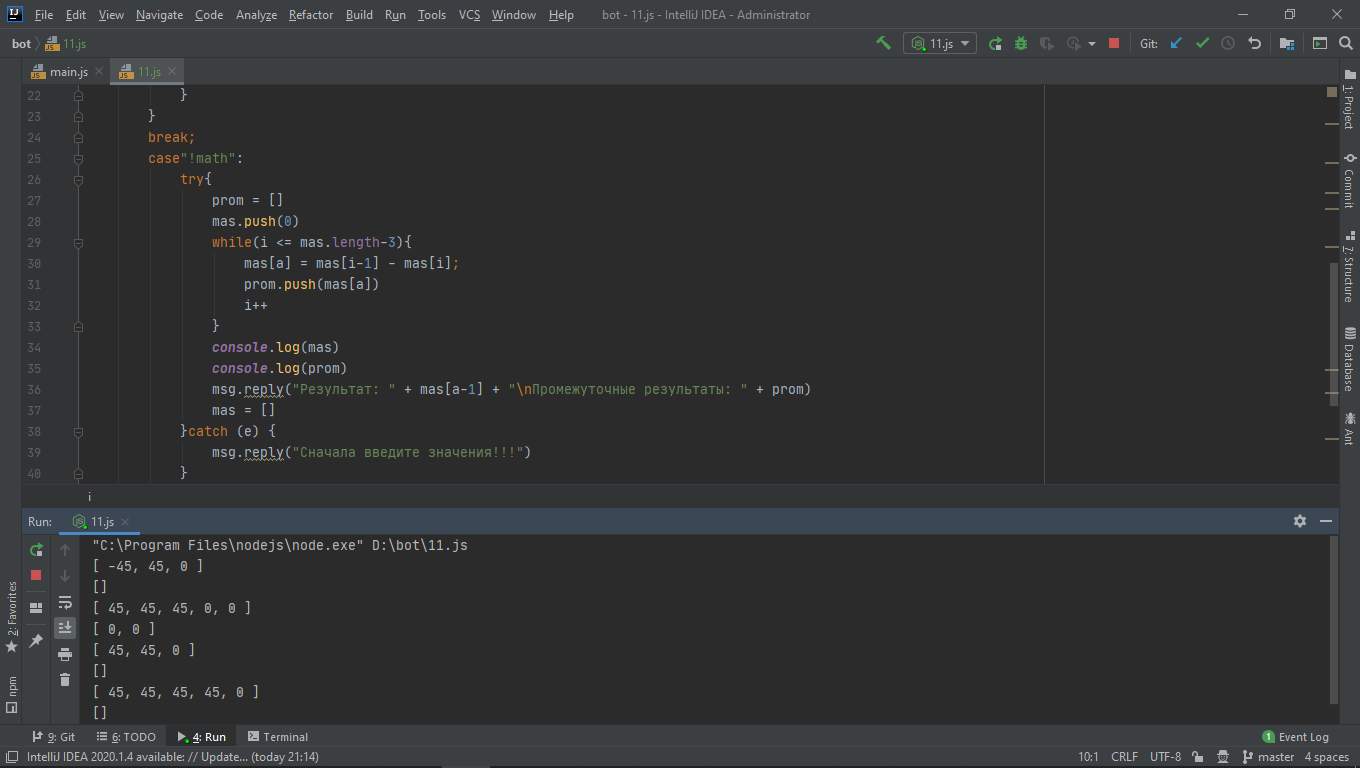Restore layout icon in Run panel

(36, 607)
